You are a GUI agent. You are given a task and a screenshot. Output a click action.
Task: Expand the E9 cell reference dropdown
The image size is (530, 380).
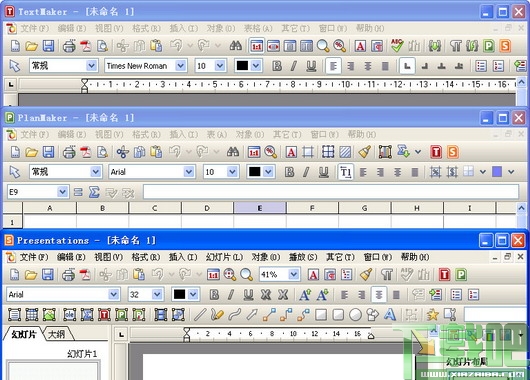[62, 192]
